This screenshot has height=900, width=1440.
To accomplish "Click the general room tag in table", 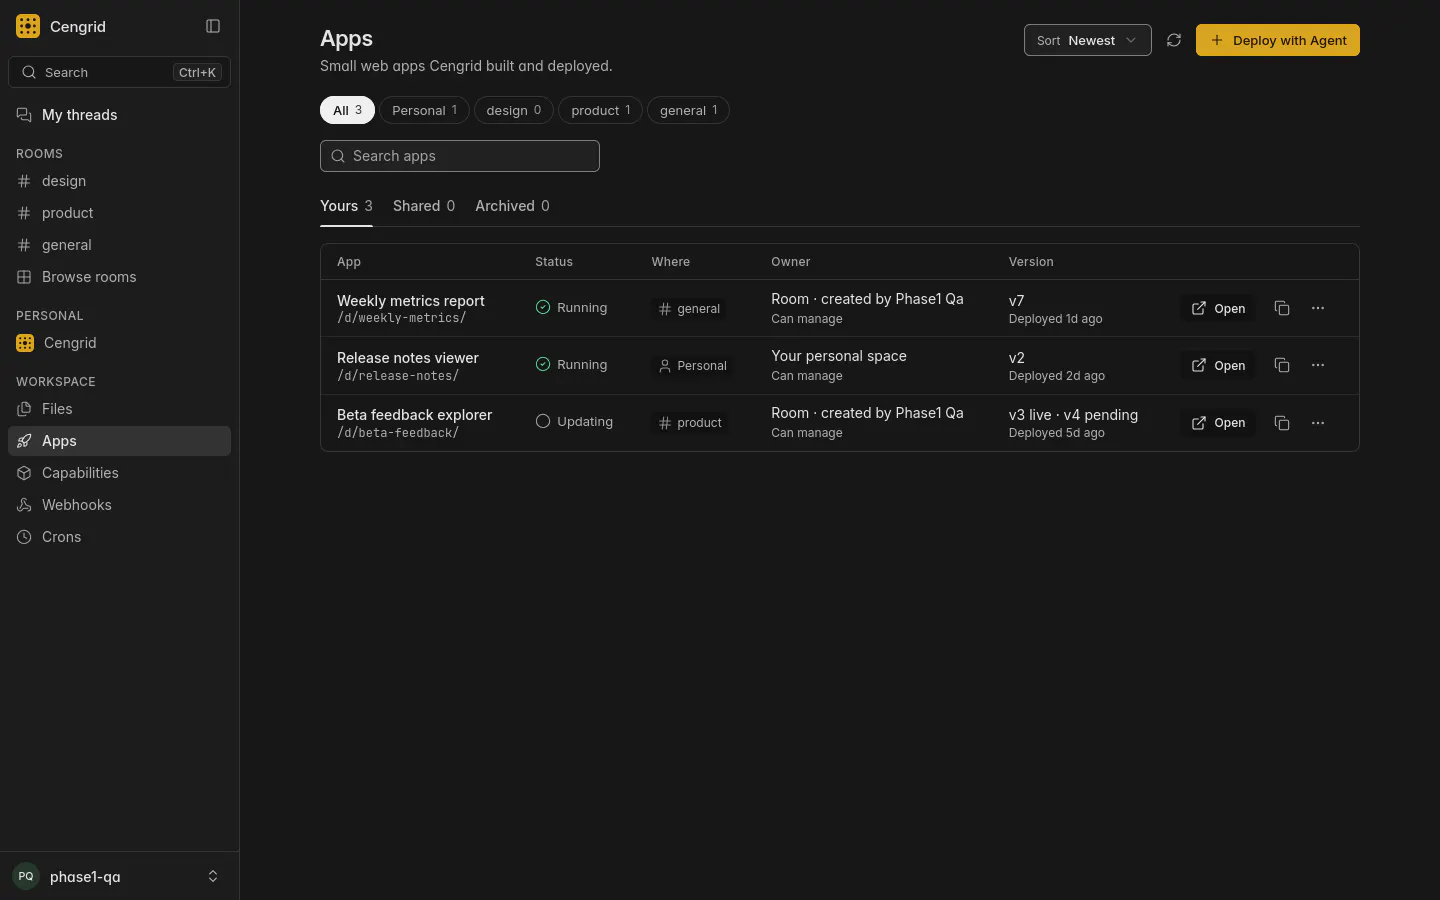I will click(x=689, y=309).
